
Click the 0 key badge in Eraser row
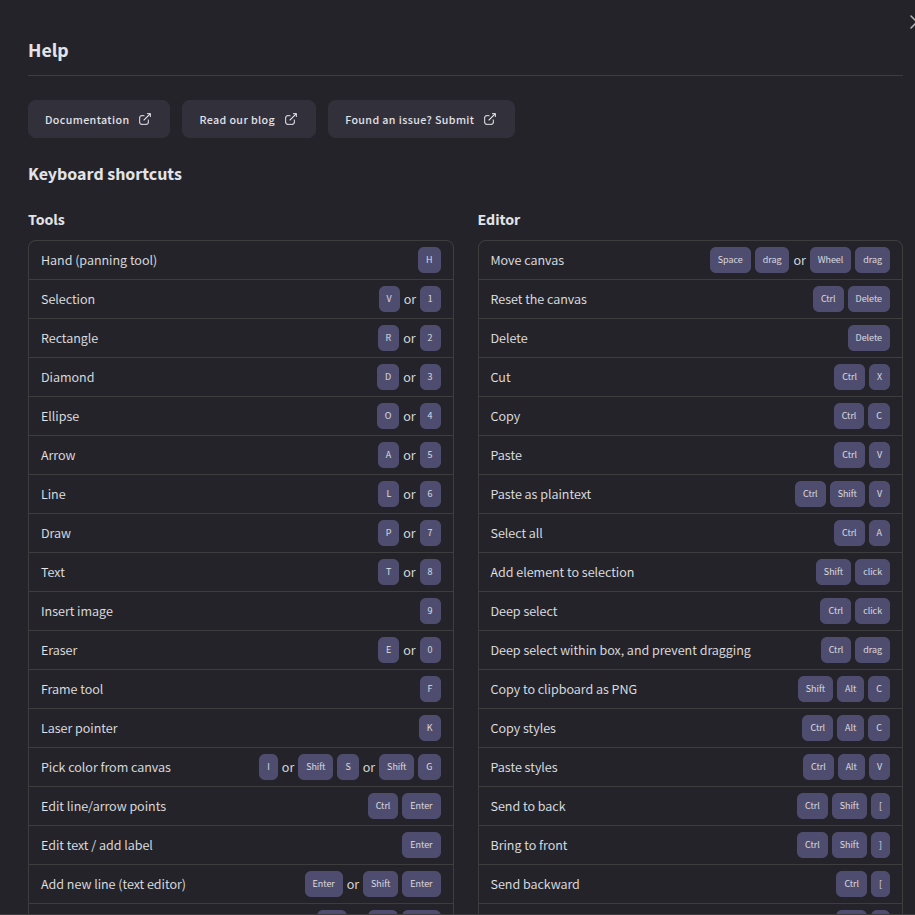click(x=430, y=650)
